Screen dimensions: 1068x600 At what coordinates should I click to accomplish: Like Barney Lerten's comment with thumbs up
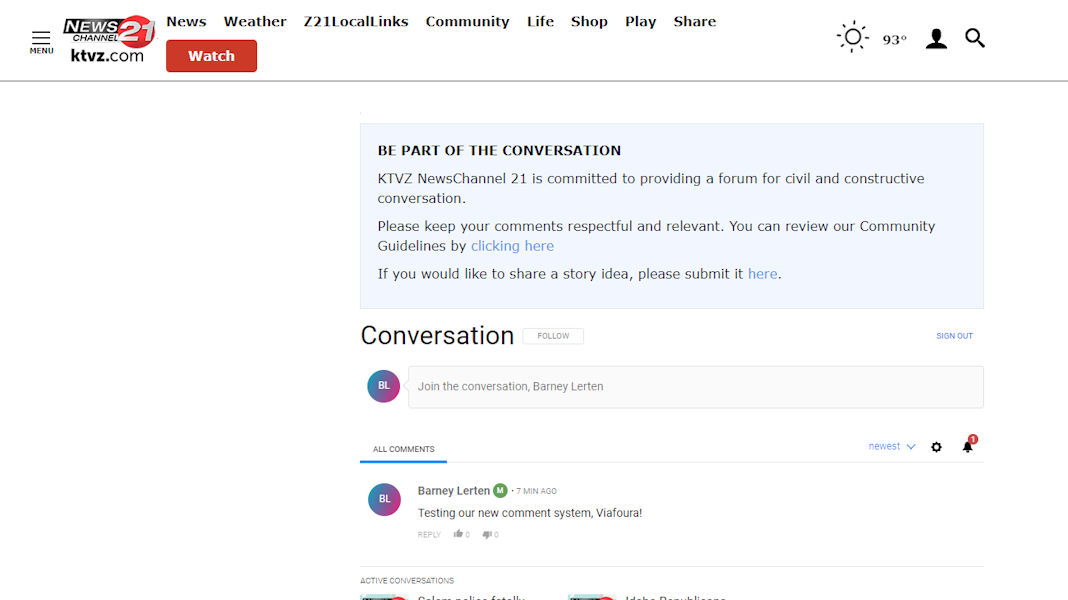click(x=459, y=534)
